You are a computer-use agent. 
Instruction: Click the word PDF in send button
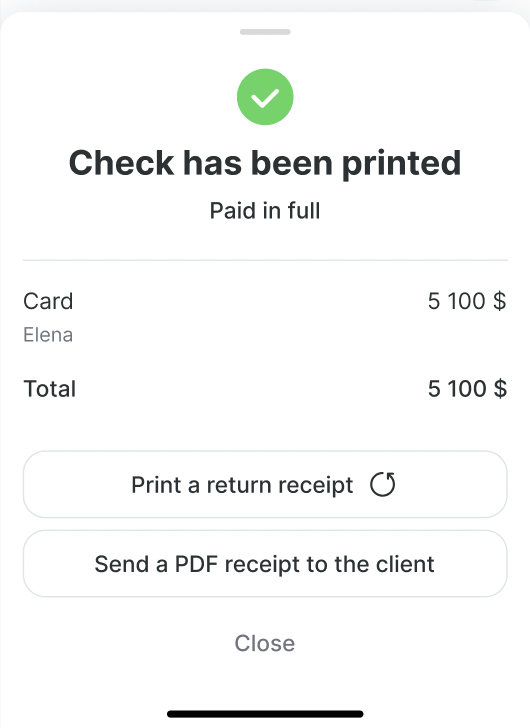[196, 564]
